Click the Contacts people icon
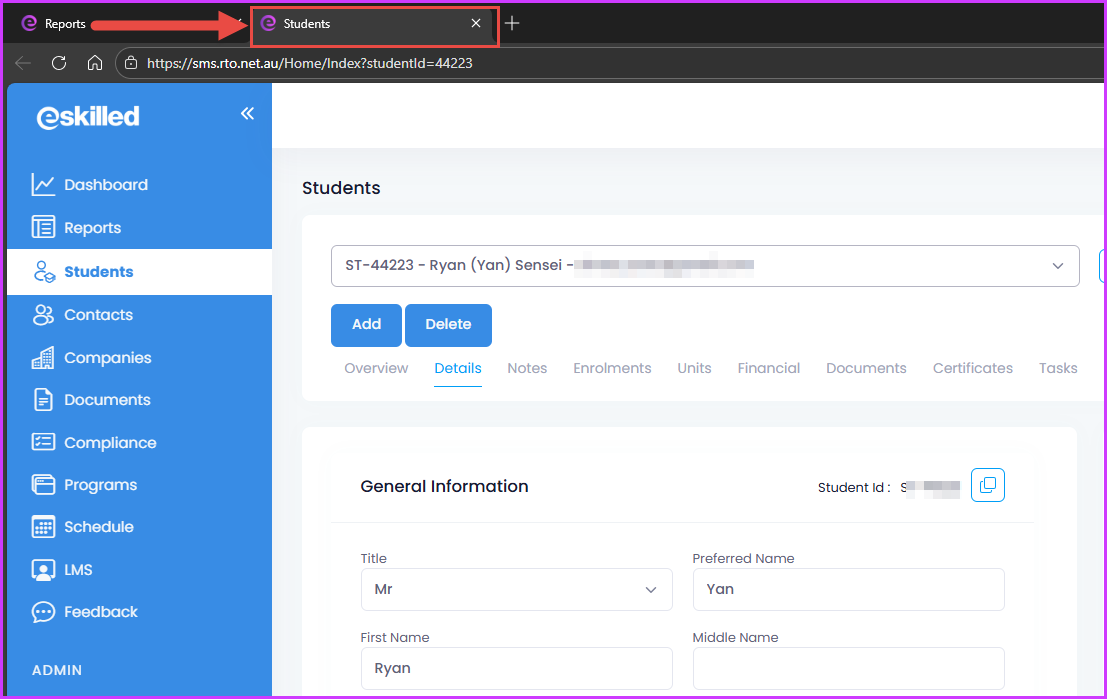1107x699 pixels. click(43, 315)
